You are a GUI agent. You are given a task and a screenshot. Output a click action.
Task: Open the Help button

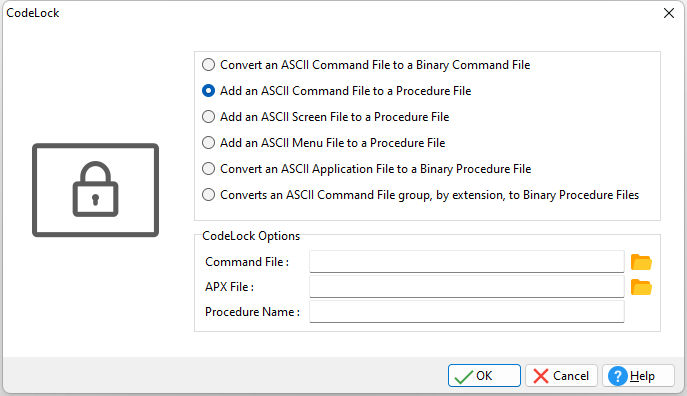[638, 376]
